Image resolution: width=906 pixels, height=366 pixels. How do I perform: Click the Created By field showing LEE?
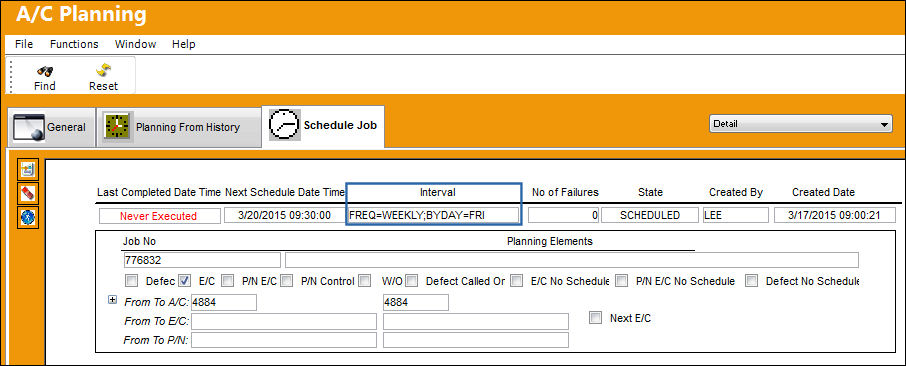click(736, 215)
